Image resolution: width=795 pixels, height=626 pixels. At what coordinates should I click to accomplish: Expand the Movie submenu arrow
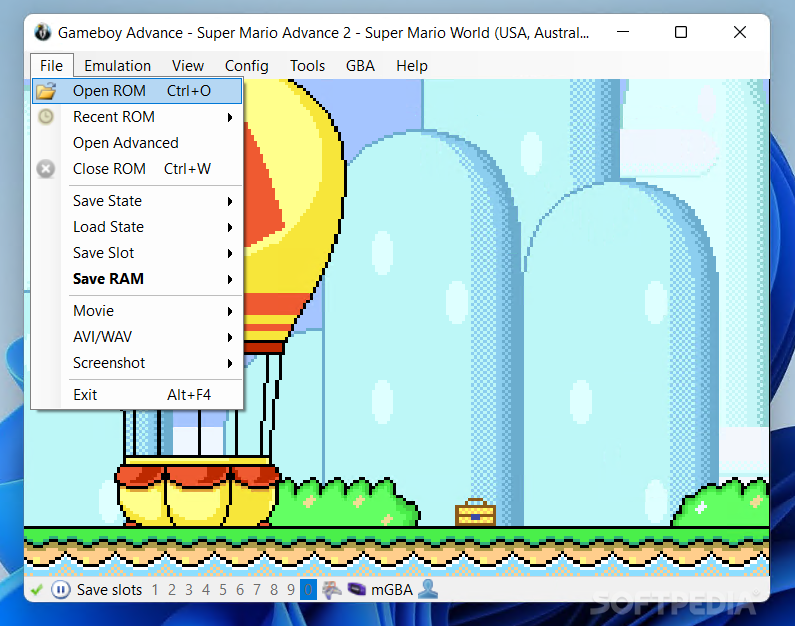click(230, 311)
